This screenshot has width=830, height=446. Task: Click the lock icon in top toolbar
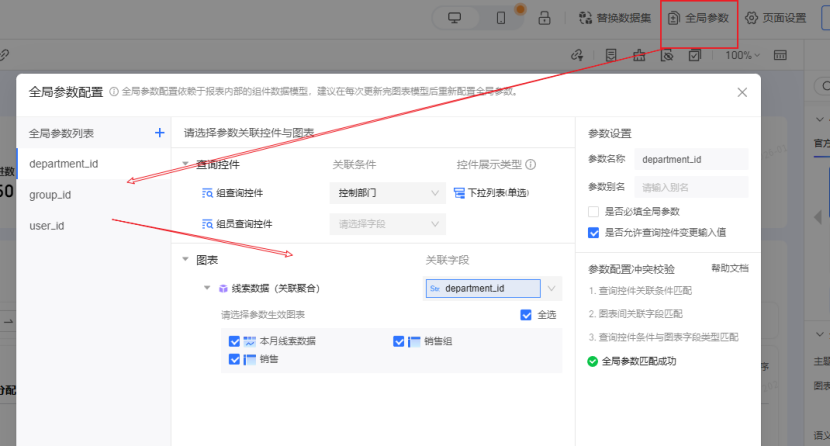pos(544,18)
